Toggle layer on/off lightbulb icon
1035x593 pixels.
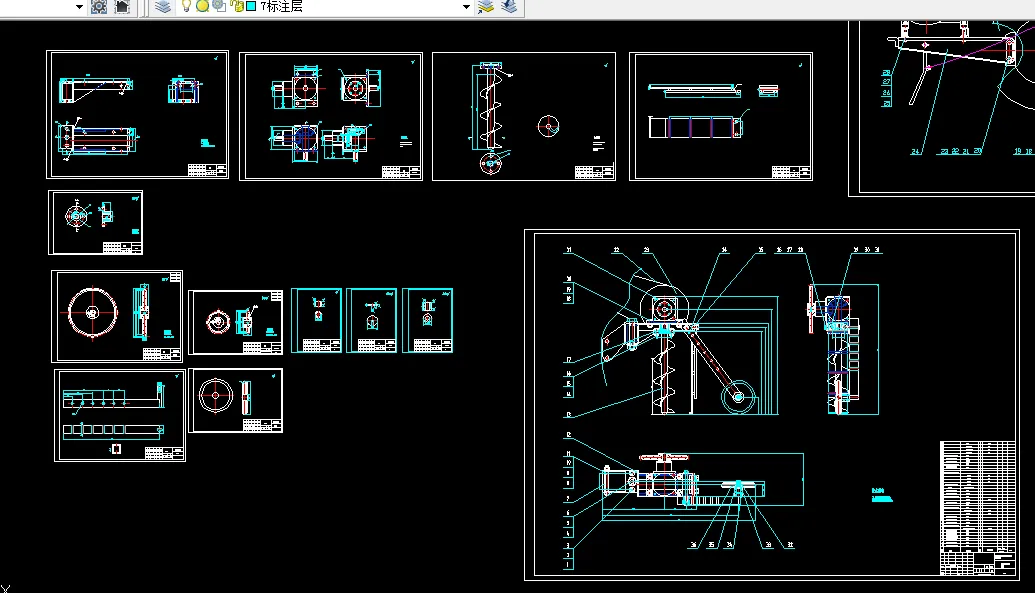point(186,6)
